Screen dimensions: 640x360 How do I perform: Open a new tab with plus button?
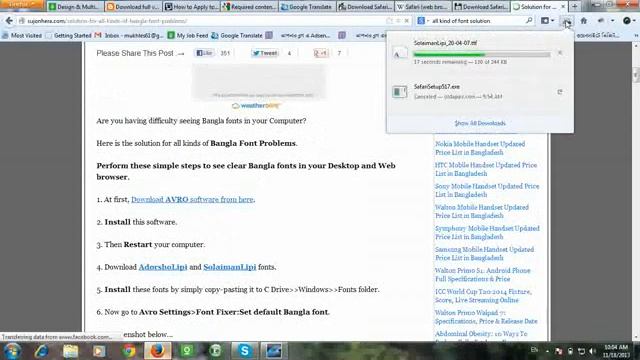(x=575, y=7)
